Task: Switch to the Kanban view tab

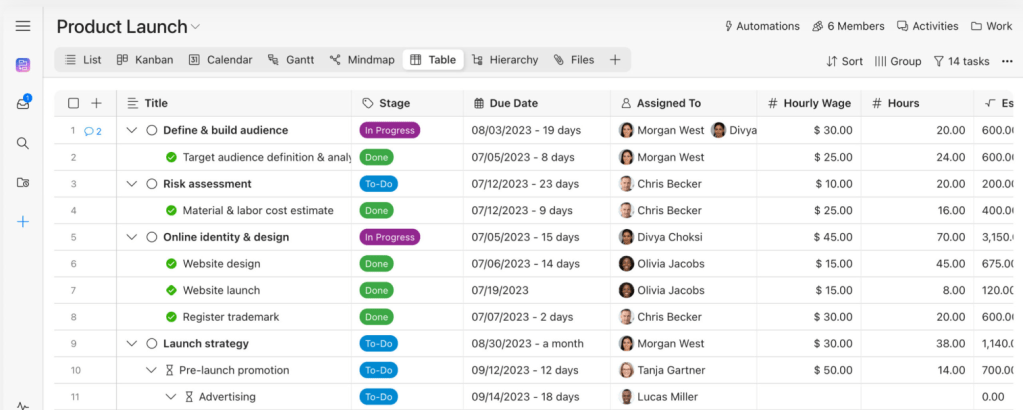Action: [x=145, y=60]
